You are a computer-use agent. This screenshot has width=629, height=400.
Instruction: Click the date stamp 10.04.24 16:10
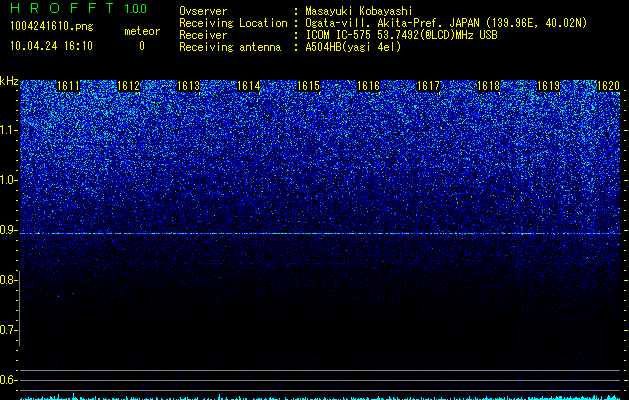[x=51, y=46]
